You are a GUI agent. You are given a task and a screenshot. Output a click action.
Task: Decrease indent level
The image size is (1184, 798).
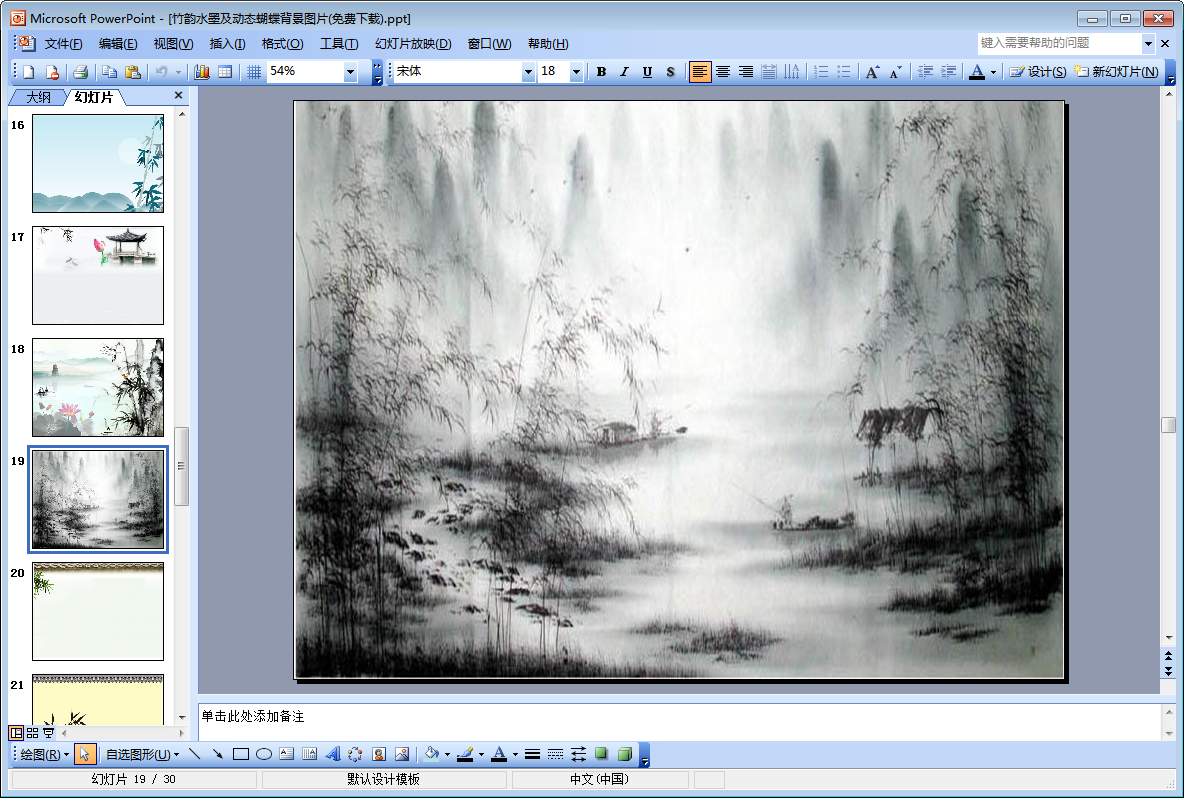tap(925, 72)
